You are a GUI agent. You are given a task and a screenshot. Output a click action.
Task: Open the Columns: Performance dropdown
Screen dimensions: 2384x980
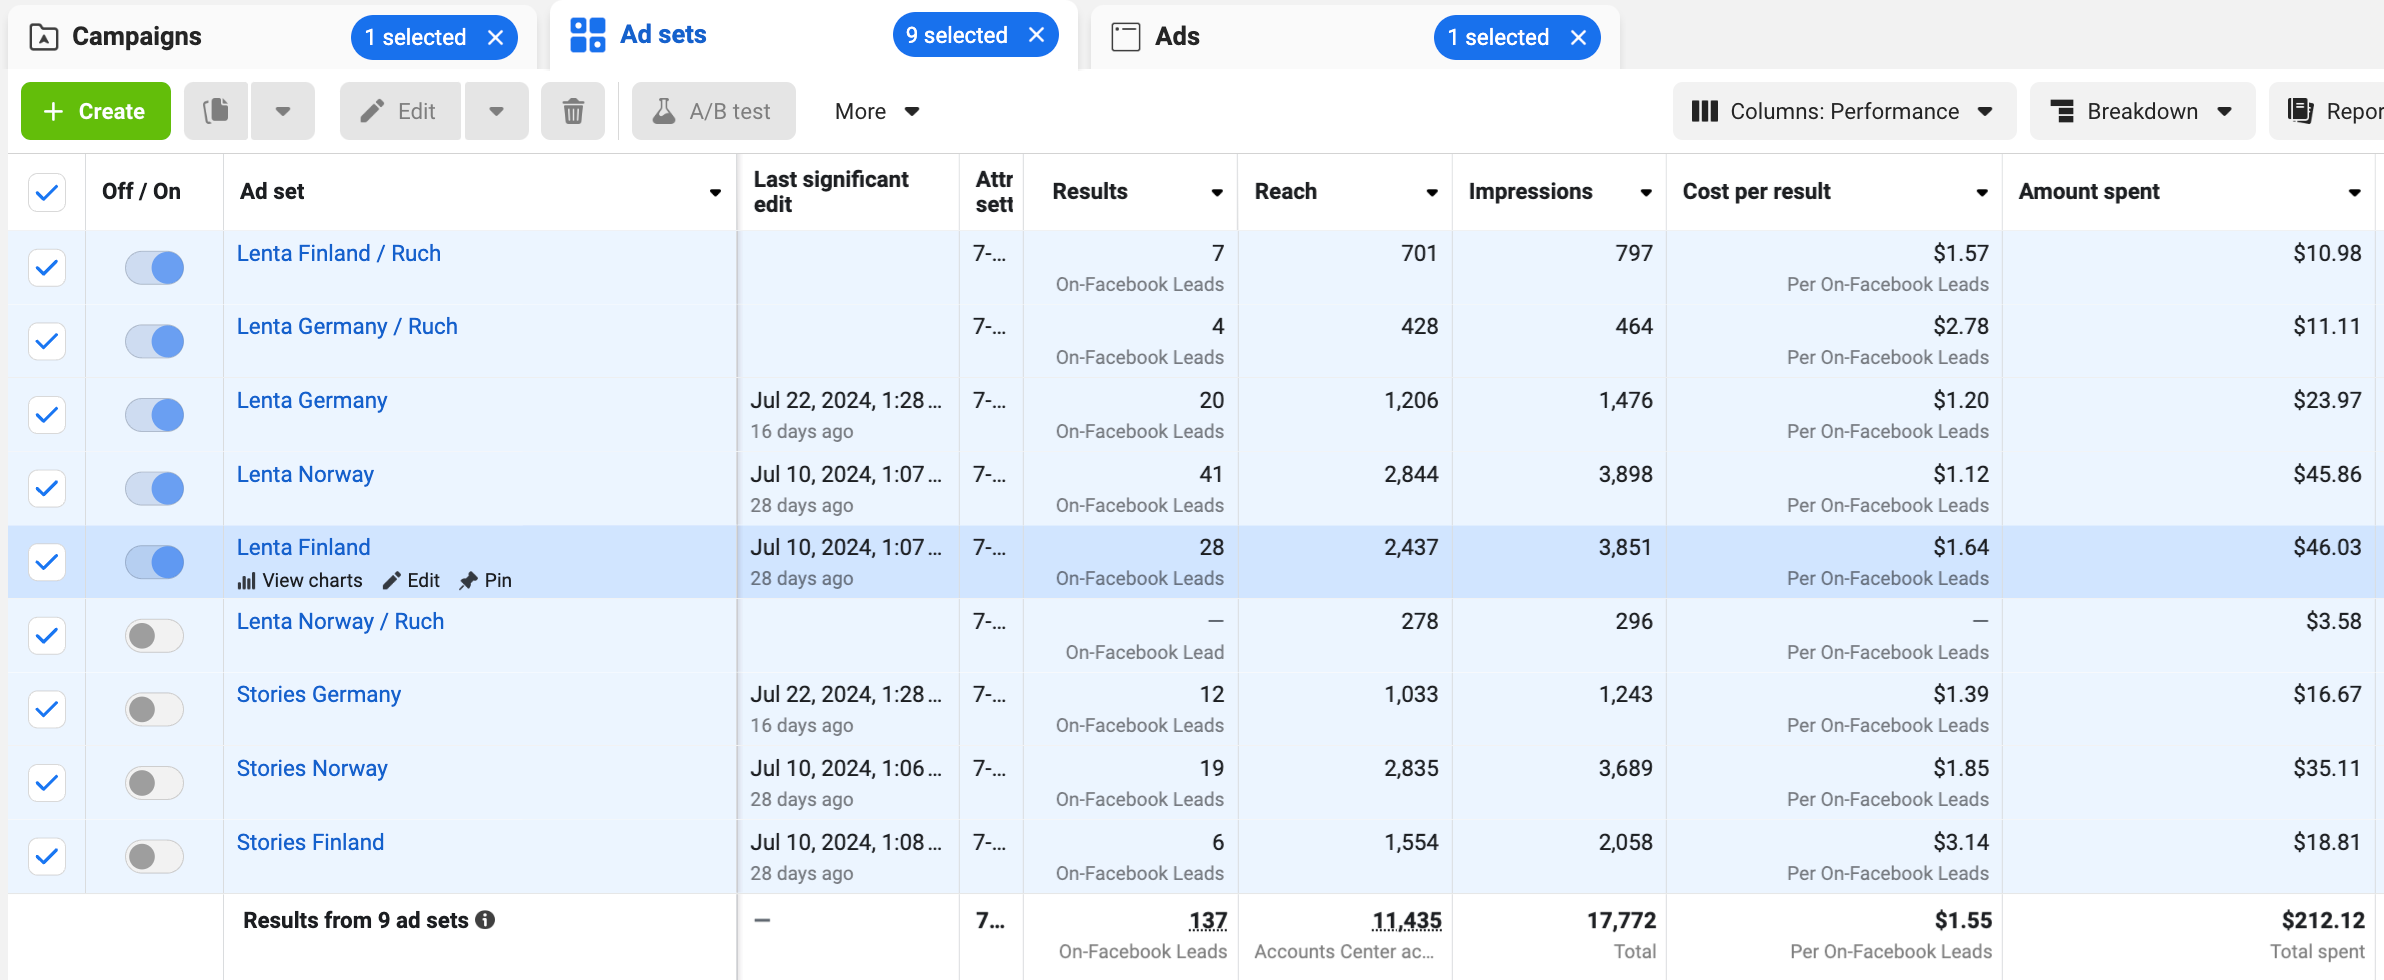point(1843,111)
